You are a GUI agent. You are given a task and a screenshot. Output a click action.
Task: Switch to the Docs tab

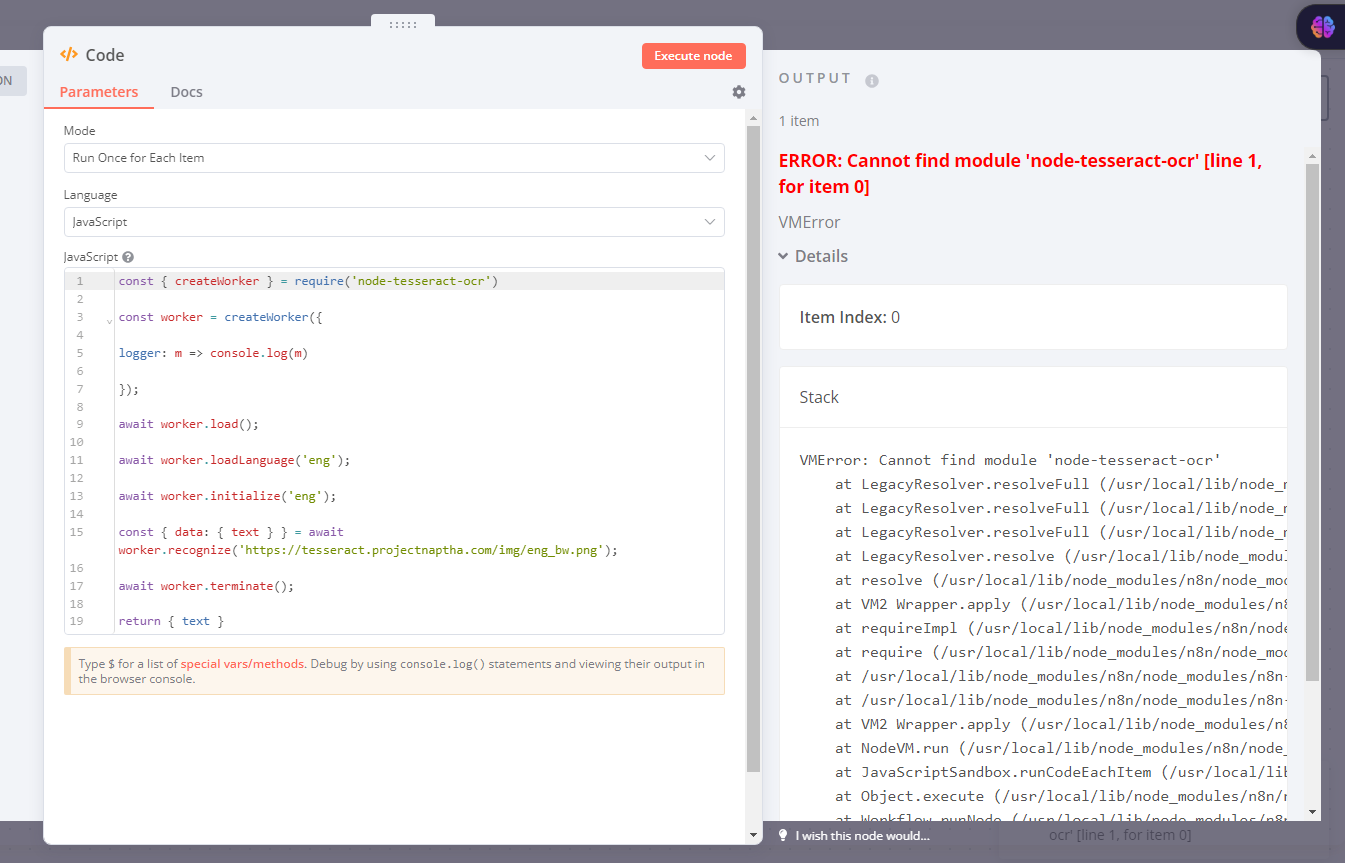[186, 92]
